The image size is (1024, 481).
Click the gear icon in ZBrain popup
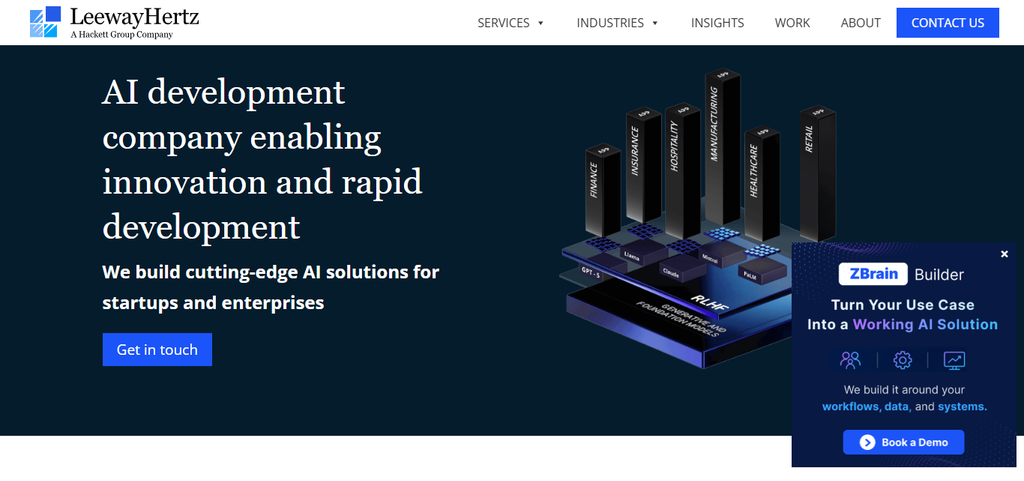[903, 360]
